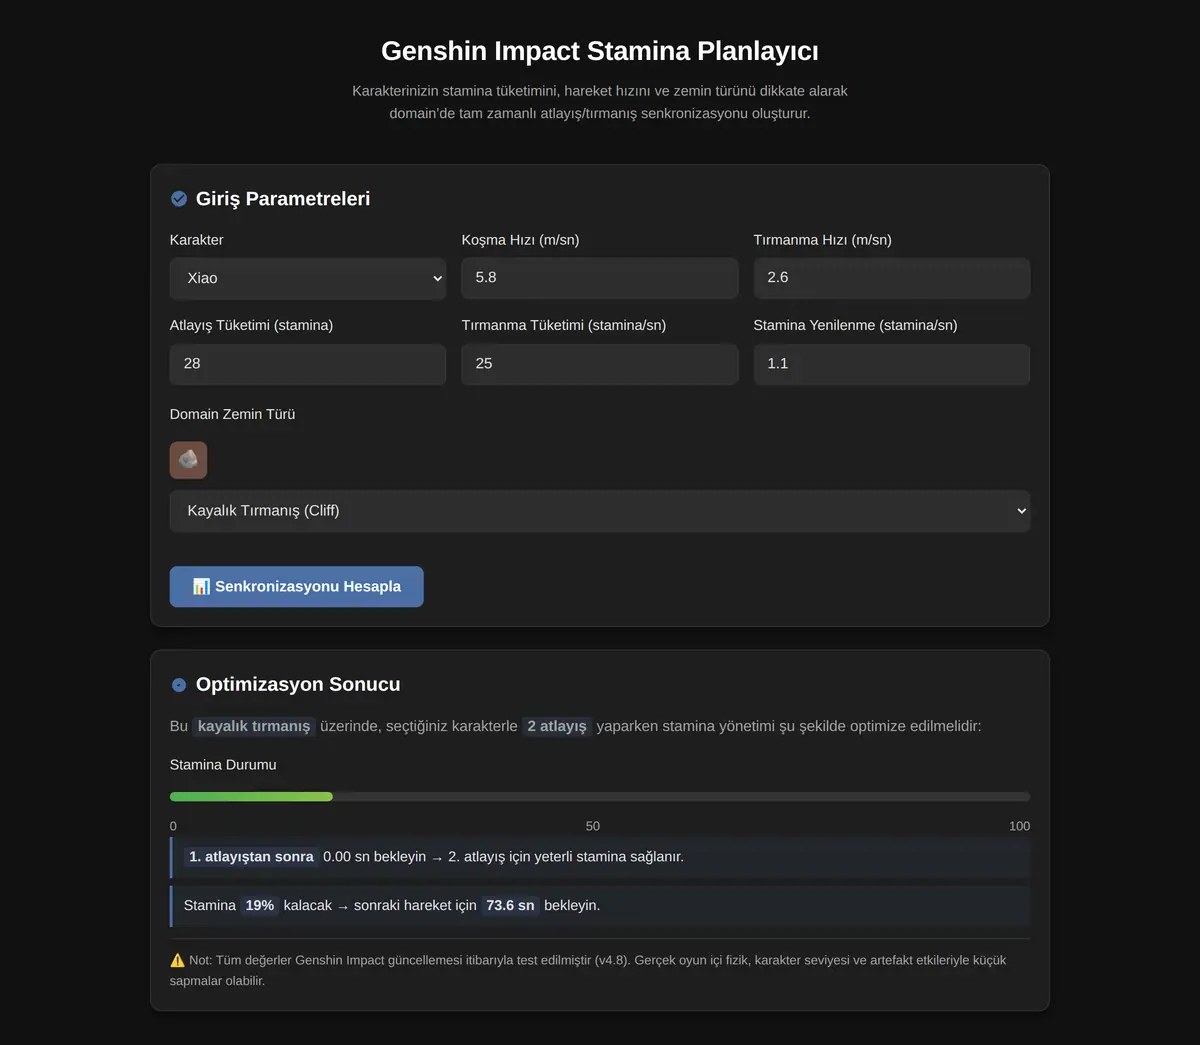Click the 100 scale label
The image size is (1200, 1045).
pos(1019,826)
